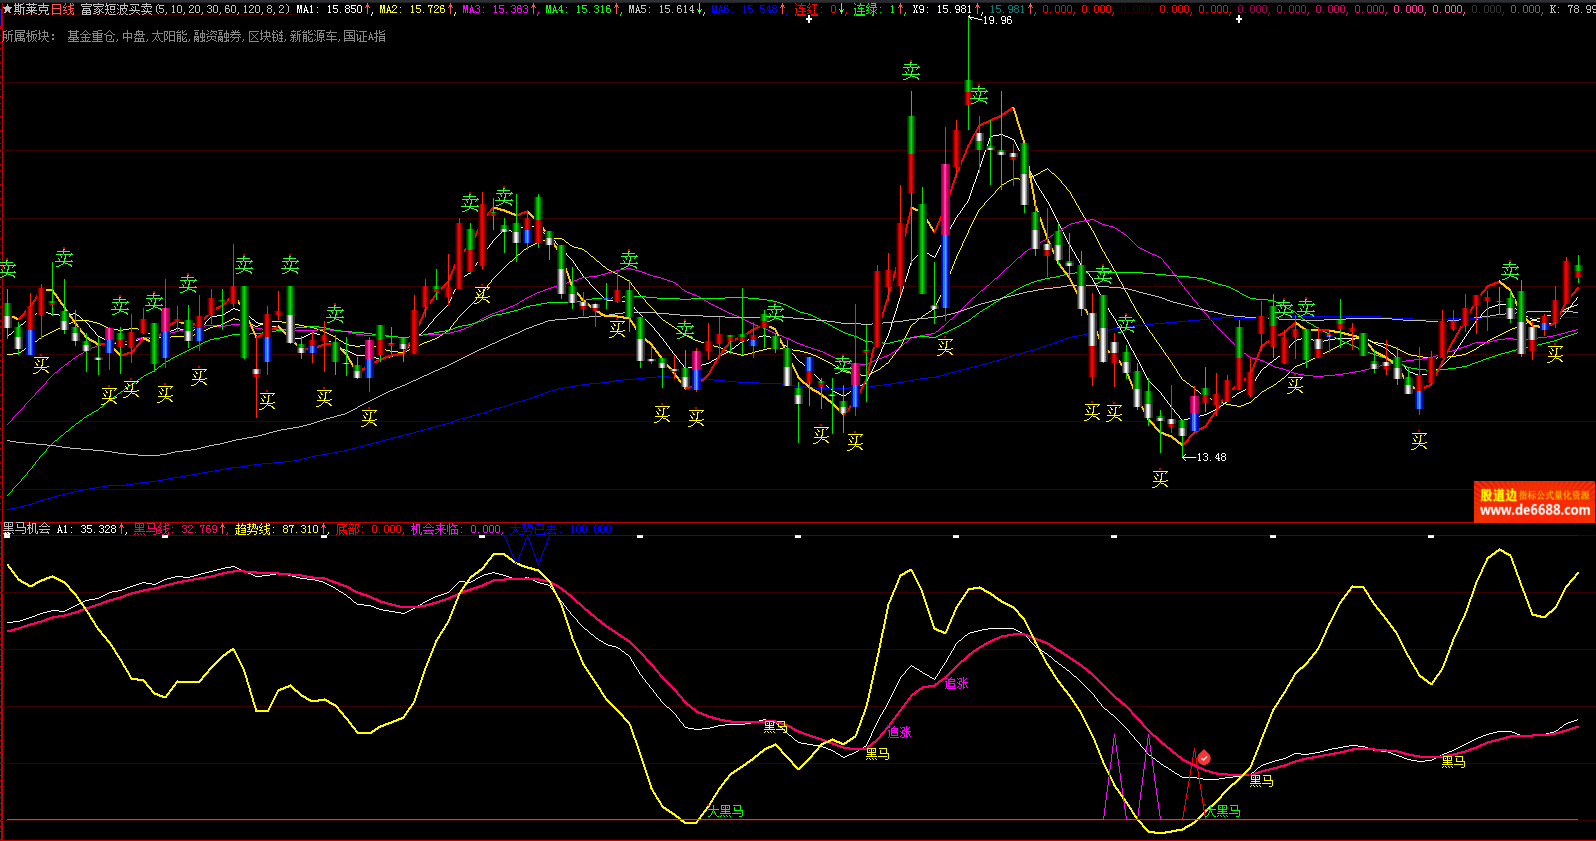Viewport: 1596px width, 841px height.
Task: Click the right white plus marker at top
Action: [x=1239, y=19]
